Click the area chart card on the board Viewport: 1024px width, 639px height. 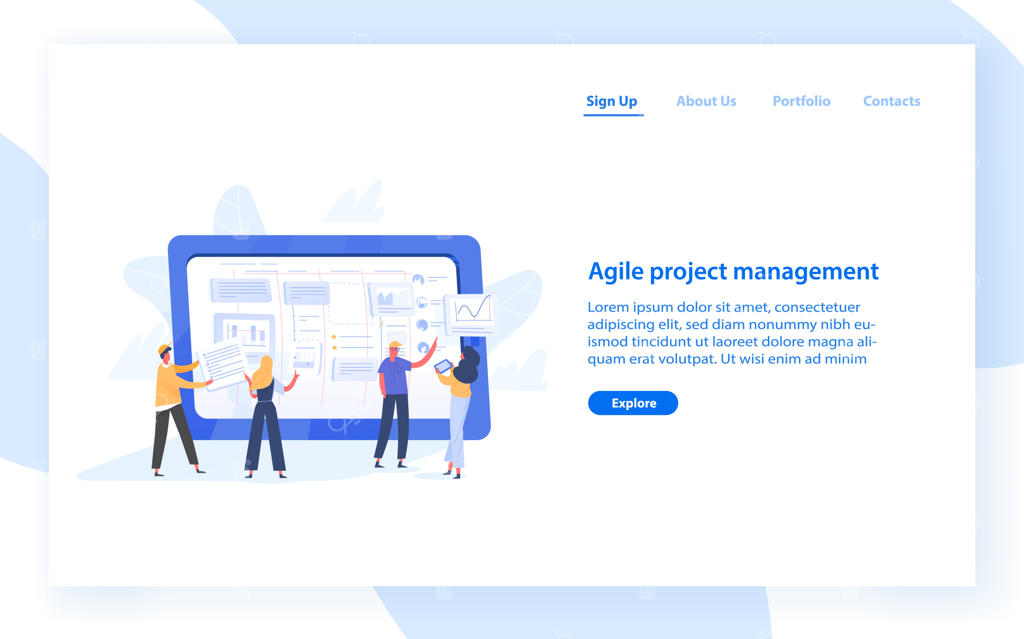click(x=391, y=299)
